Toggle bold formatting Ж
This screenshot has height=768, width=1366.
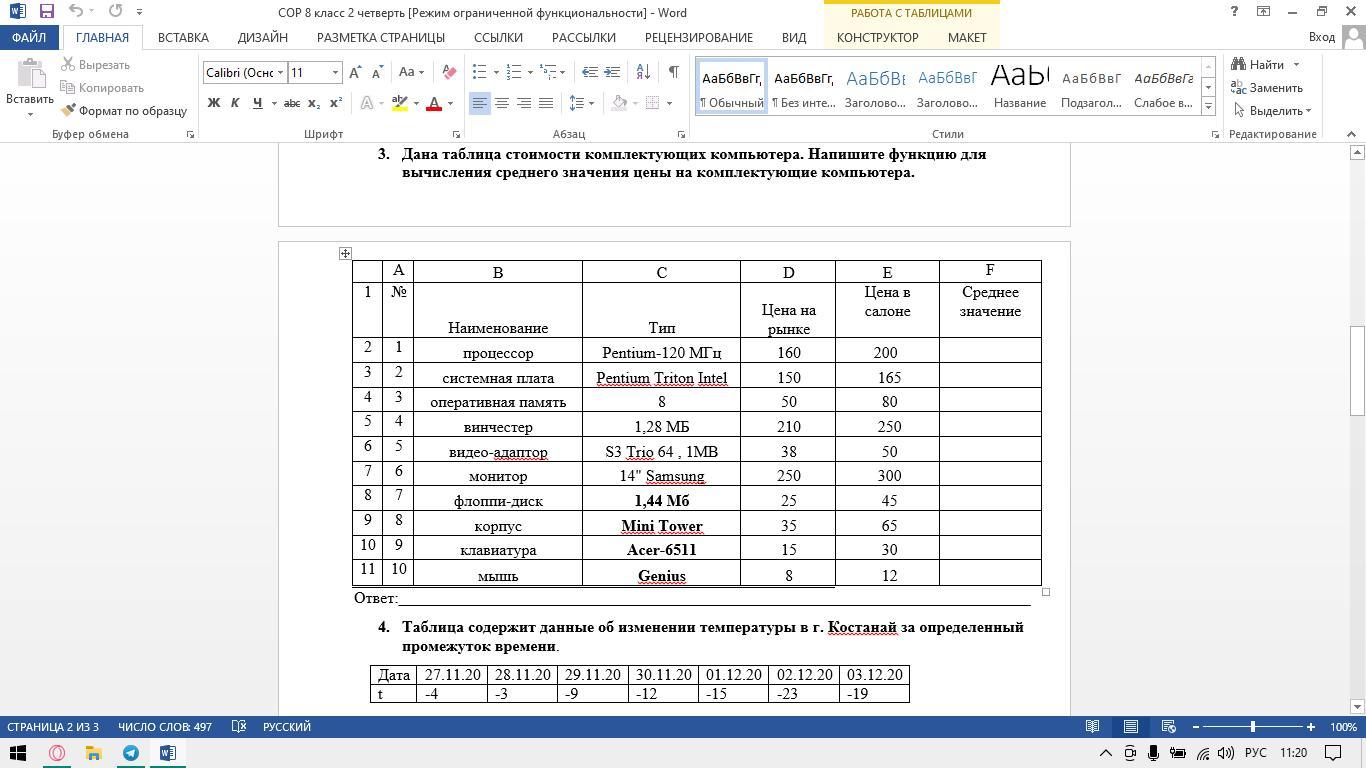click(213, 103)
